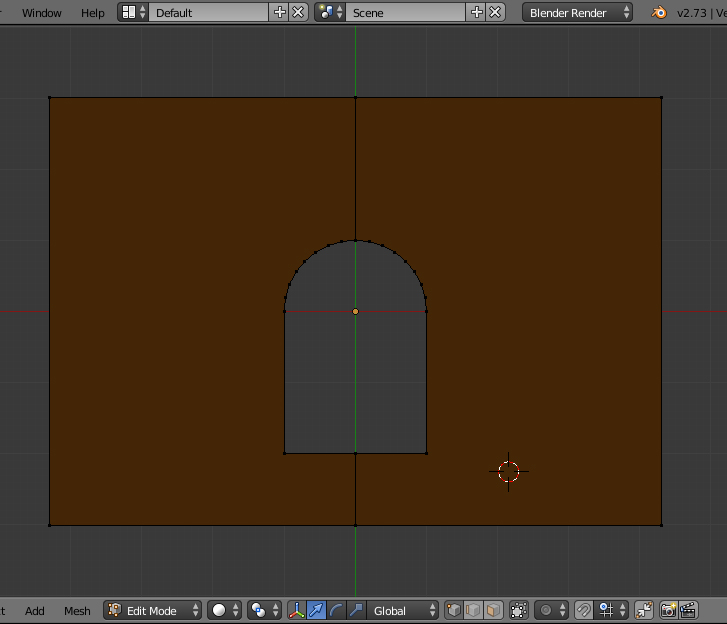Image resolution: width=727 pixels, height=624 pixels.
Task: Select the scale manipulator icon
Action: pyautogui.click(x=355, y=610)
